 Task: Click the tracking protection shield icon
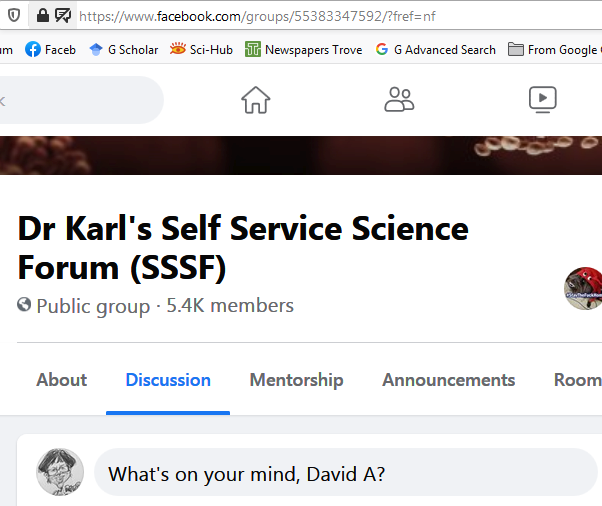13,15
